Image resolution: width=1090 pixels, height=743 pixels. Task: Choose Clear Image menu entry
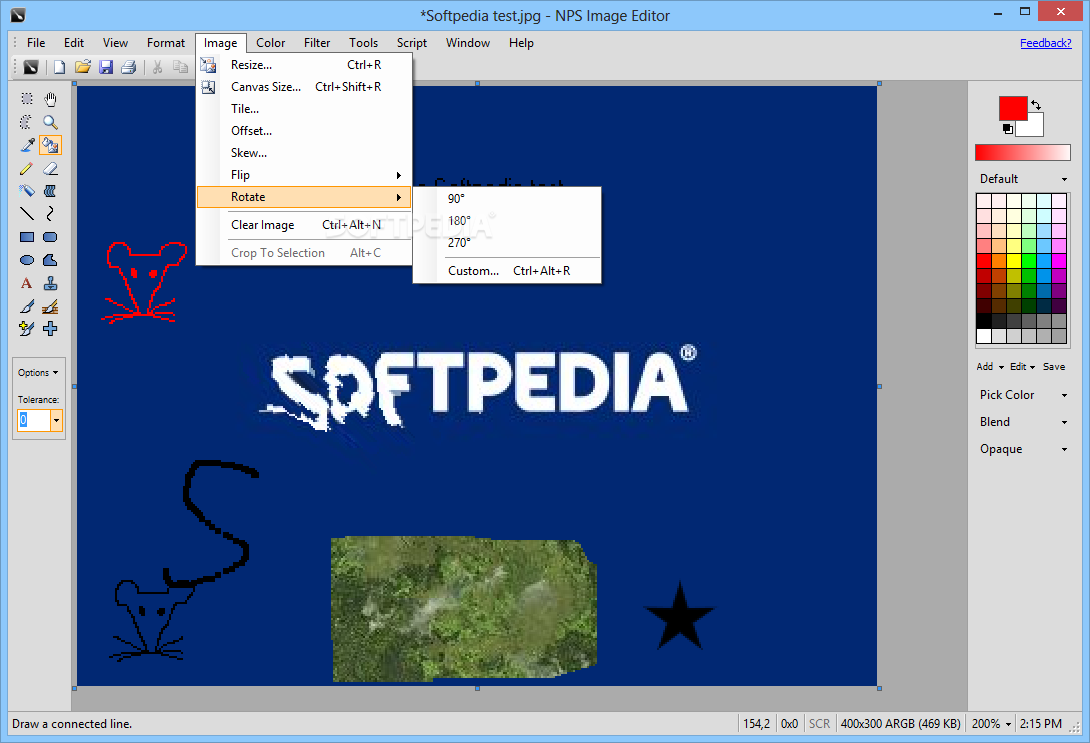click(x=304, y=225)
